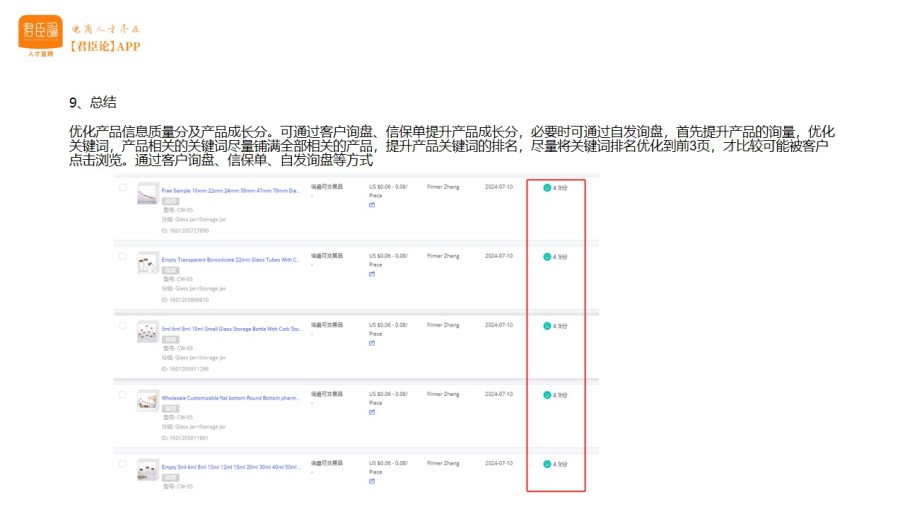Screen dimensions: 905x509
Task: Click price edit icon for Wholesale Customizable product
Action: [372, 412]
